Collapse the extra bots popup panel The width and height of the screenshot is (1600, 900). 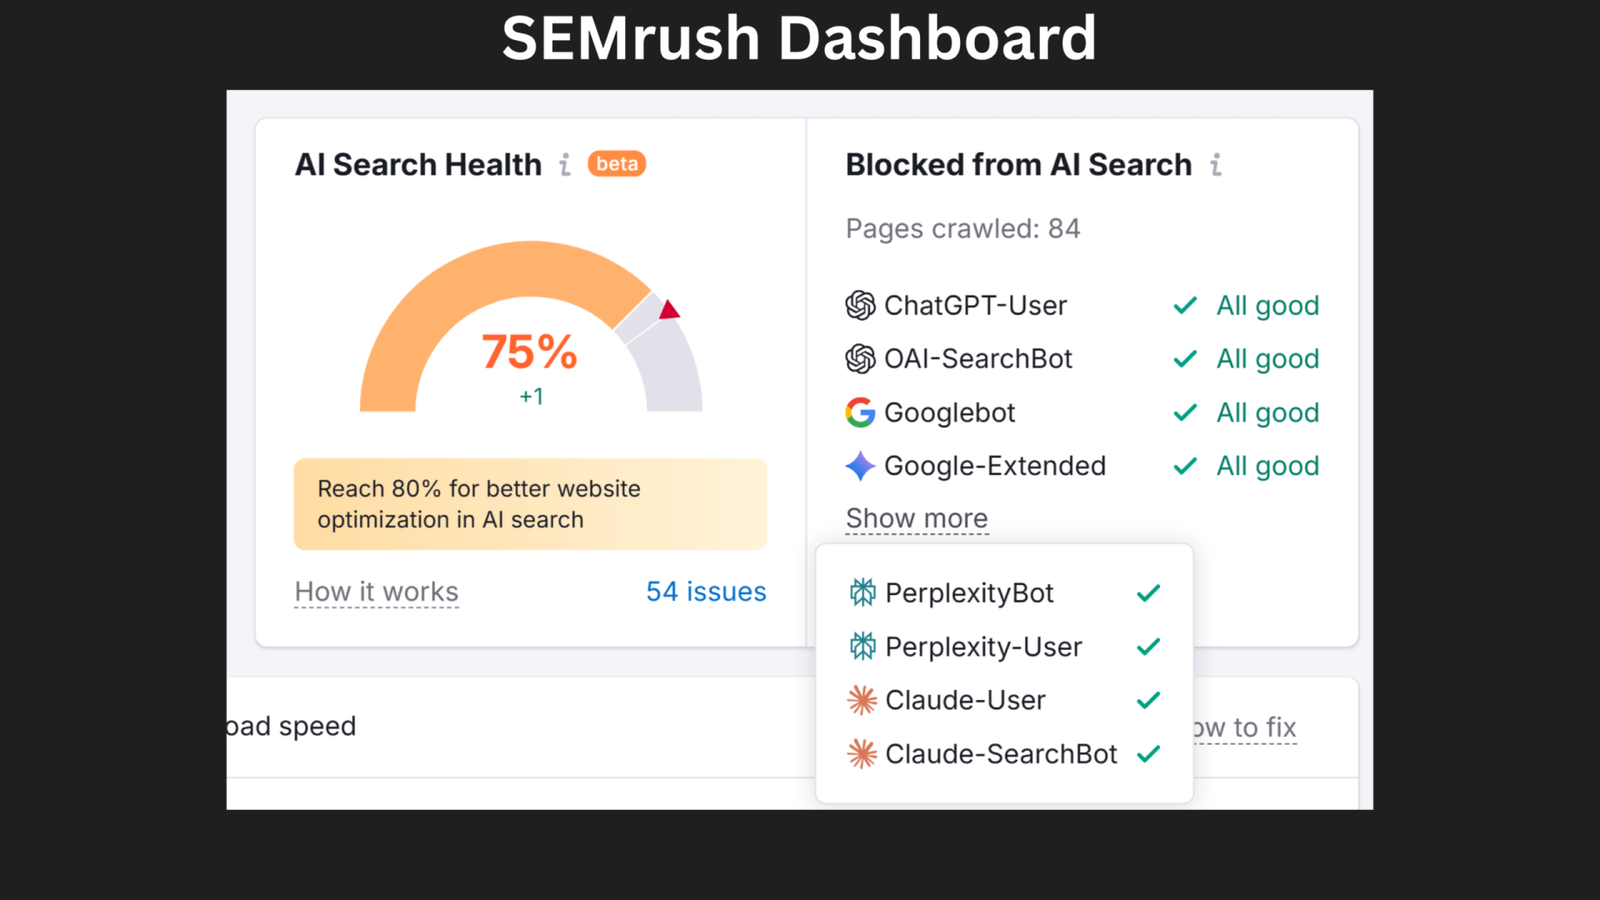click(x=916, y=518)
